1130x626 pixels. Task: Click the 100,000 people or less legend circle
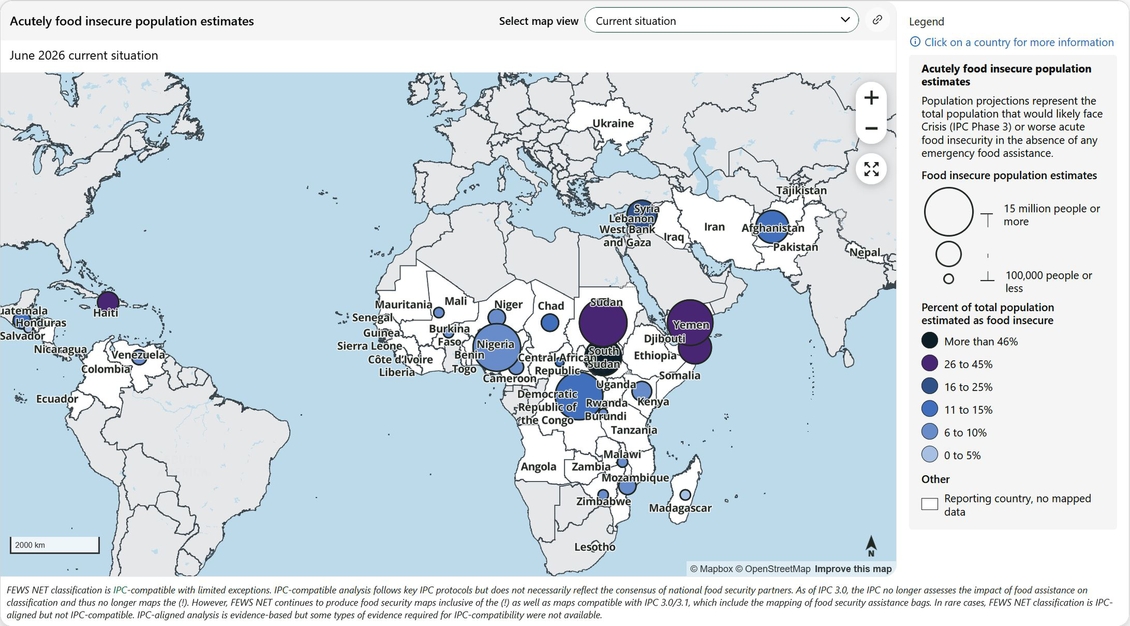pyautogui.click(x=948, y=279)
